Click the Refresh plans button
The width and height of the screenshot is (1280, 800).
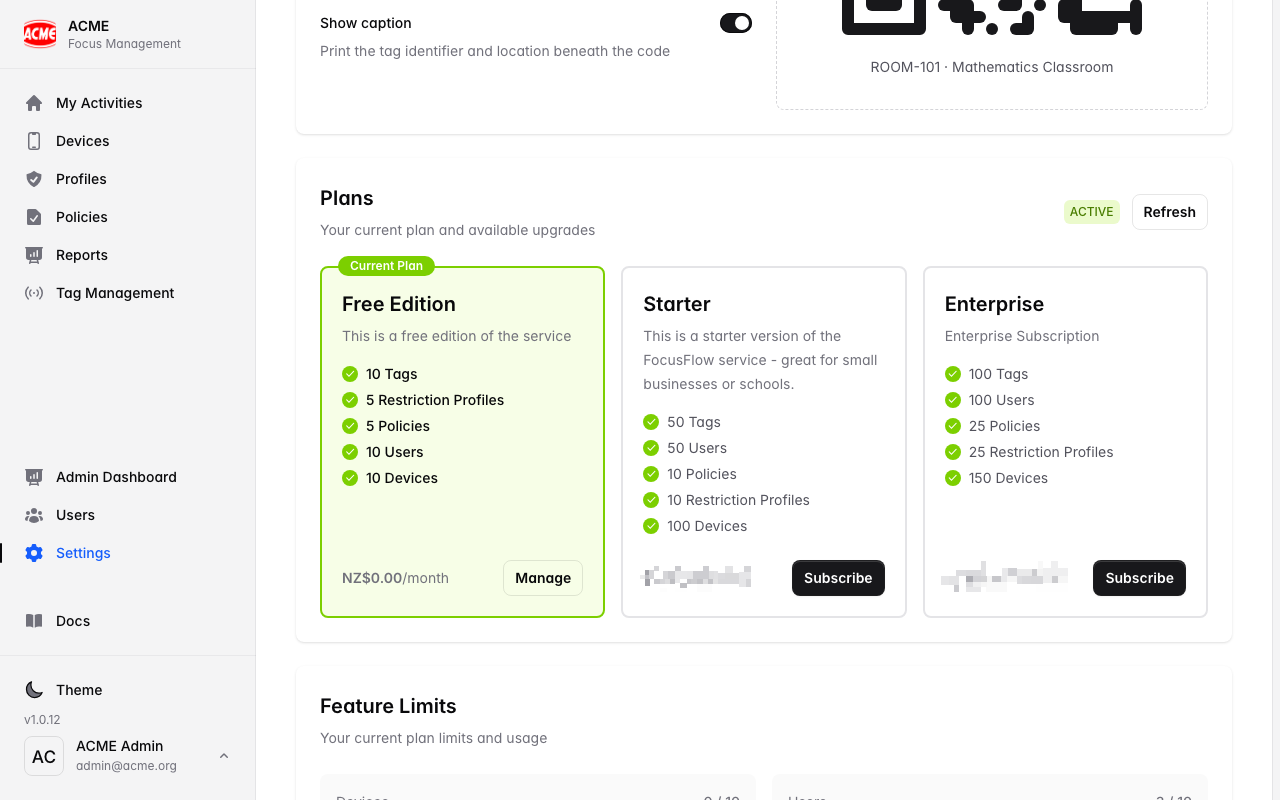coord(1170,212)
